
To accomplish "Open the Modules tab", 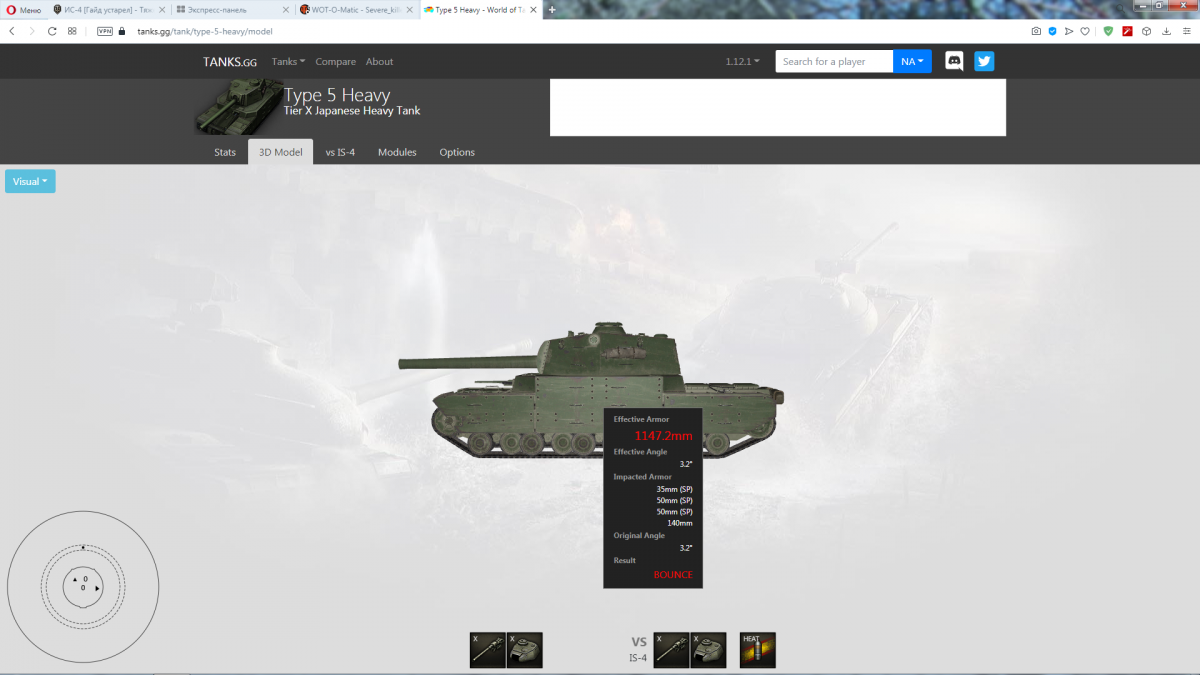I will tap(397, 152).
